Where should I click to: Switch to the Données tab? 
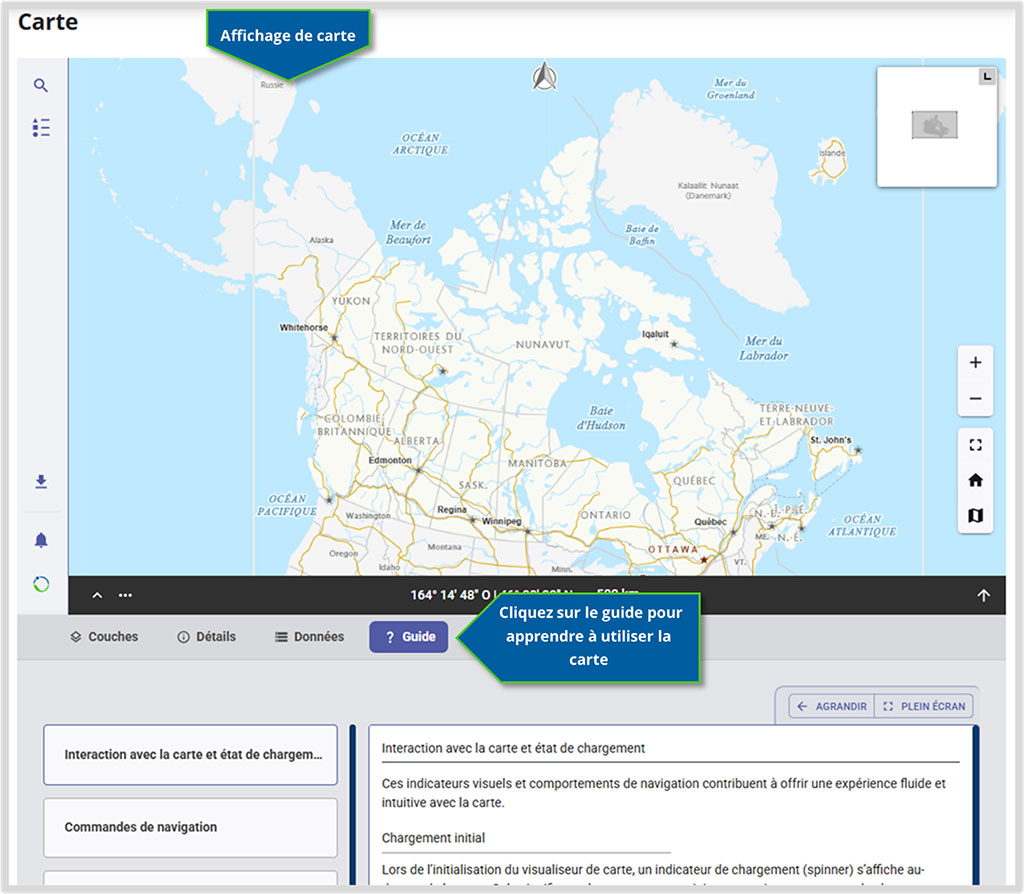point(308,636)
